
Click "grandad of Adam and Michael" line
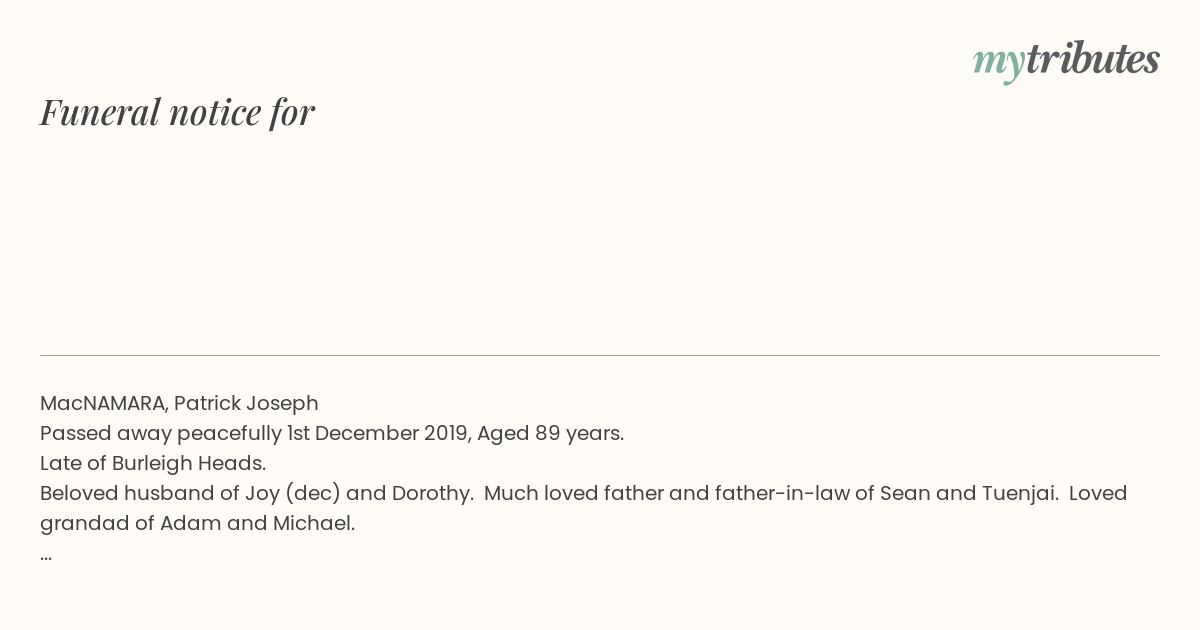tap(197, 523)
